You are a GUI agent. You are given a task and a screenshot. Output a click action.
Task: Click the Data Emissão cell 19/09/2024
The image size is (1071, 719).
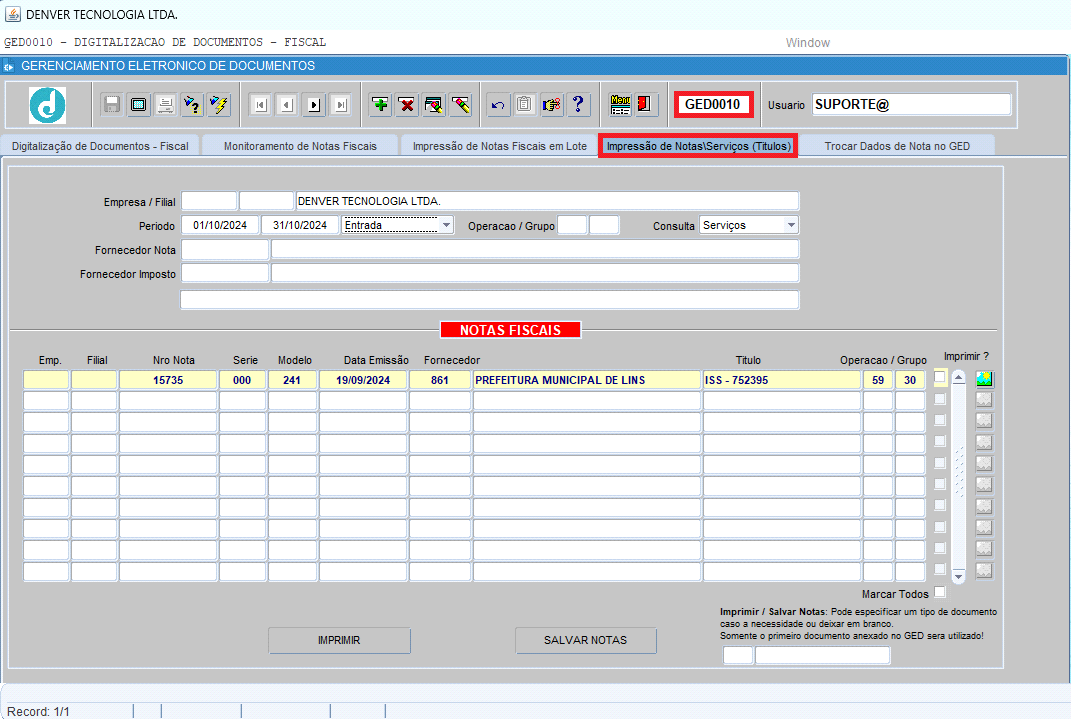click(363, 380)
